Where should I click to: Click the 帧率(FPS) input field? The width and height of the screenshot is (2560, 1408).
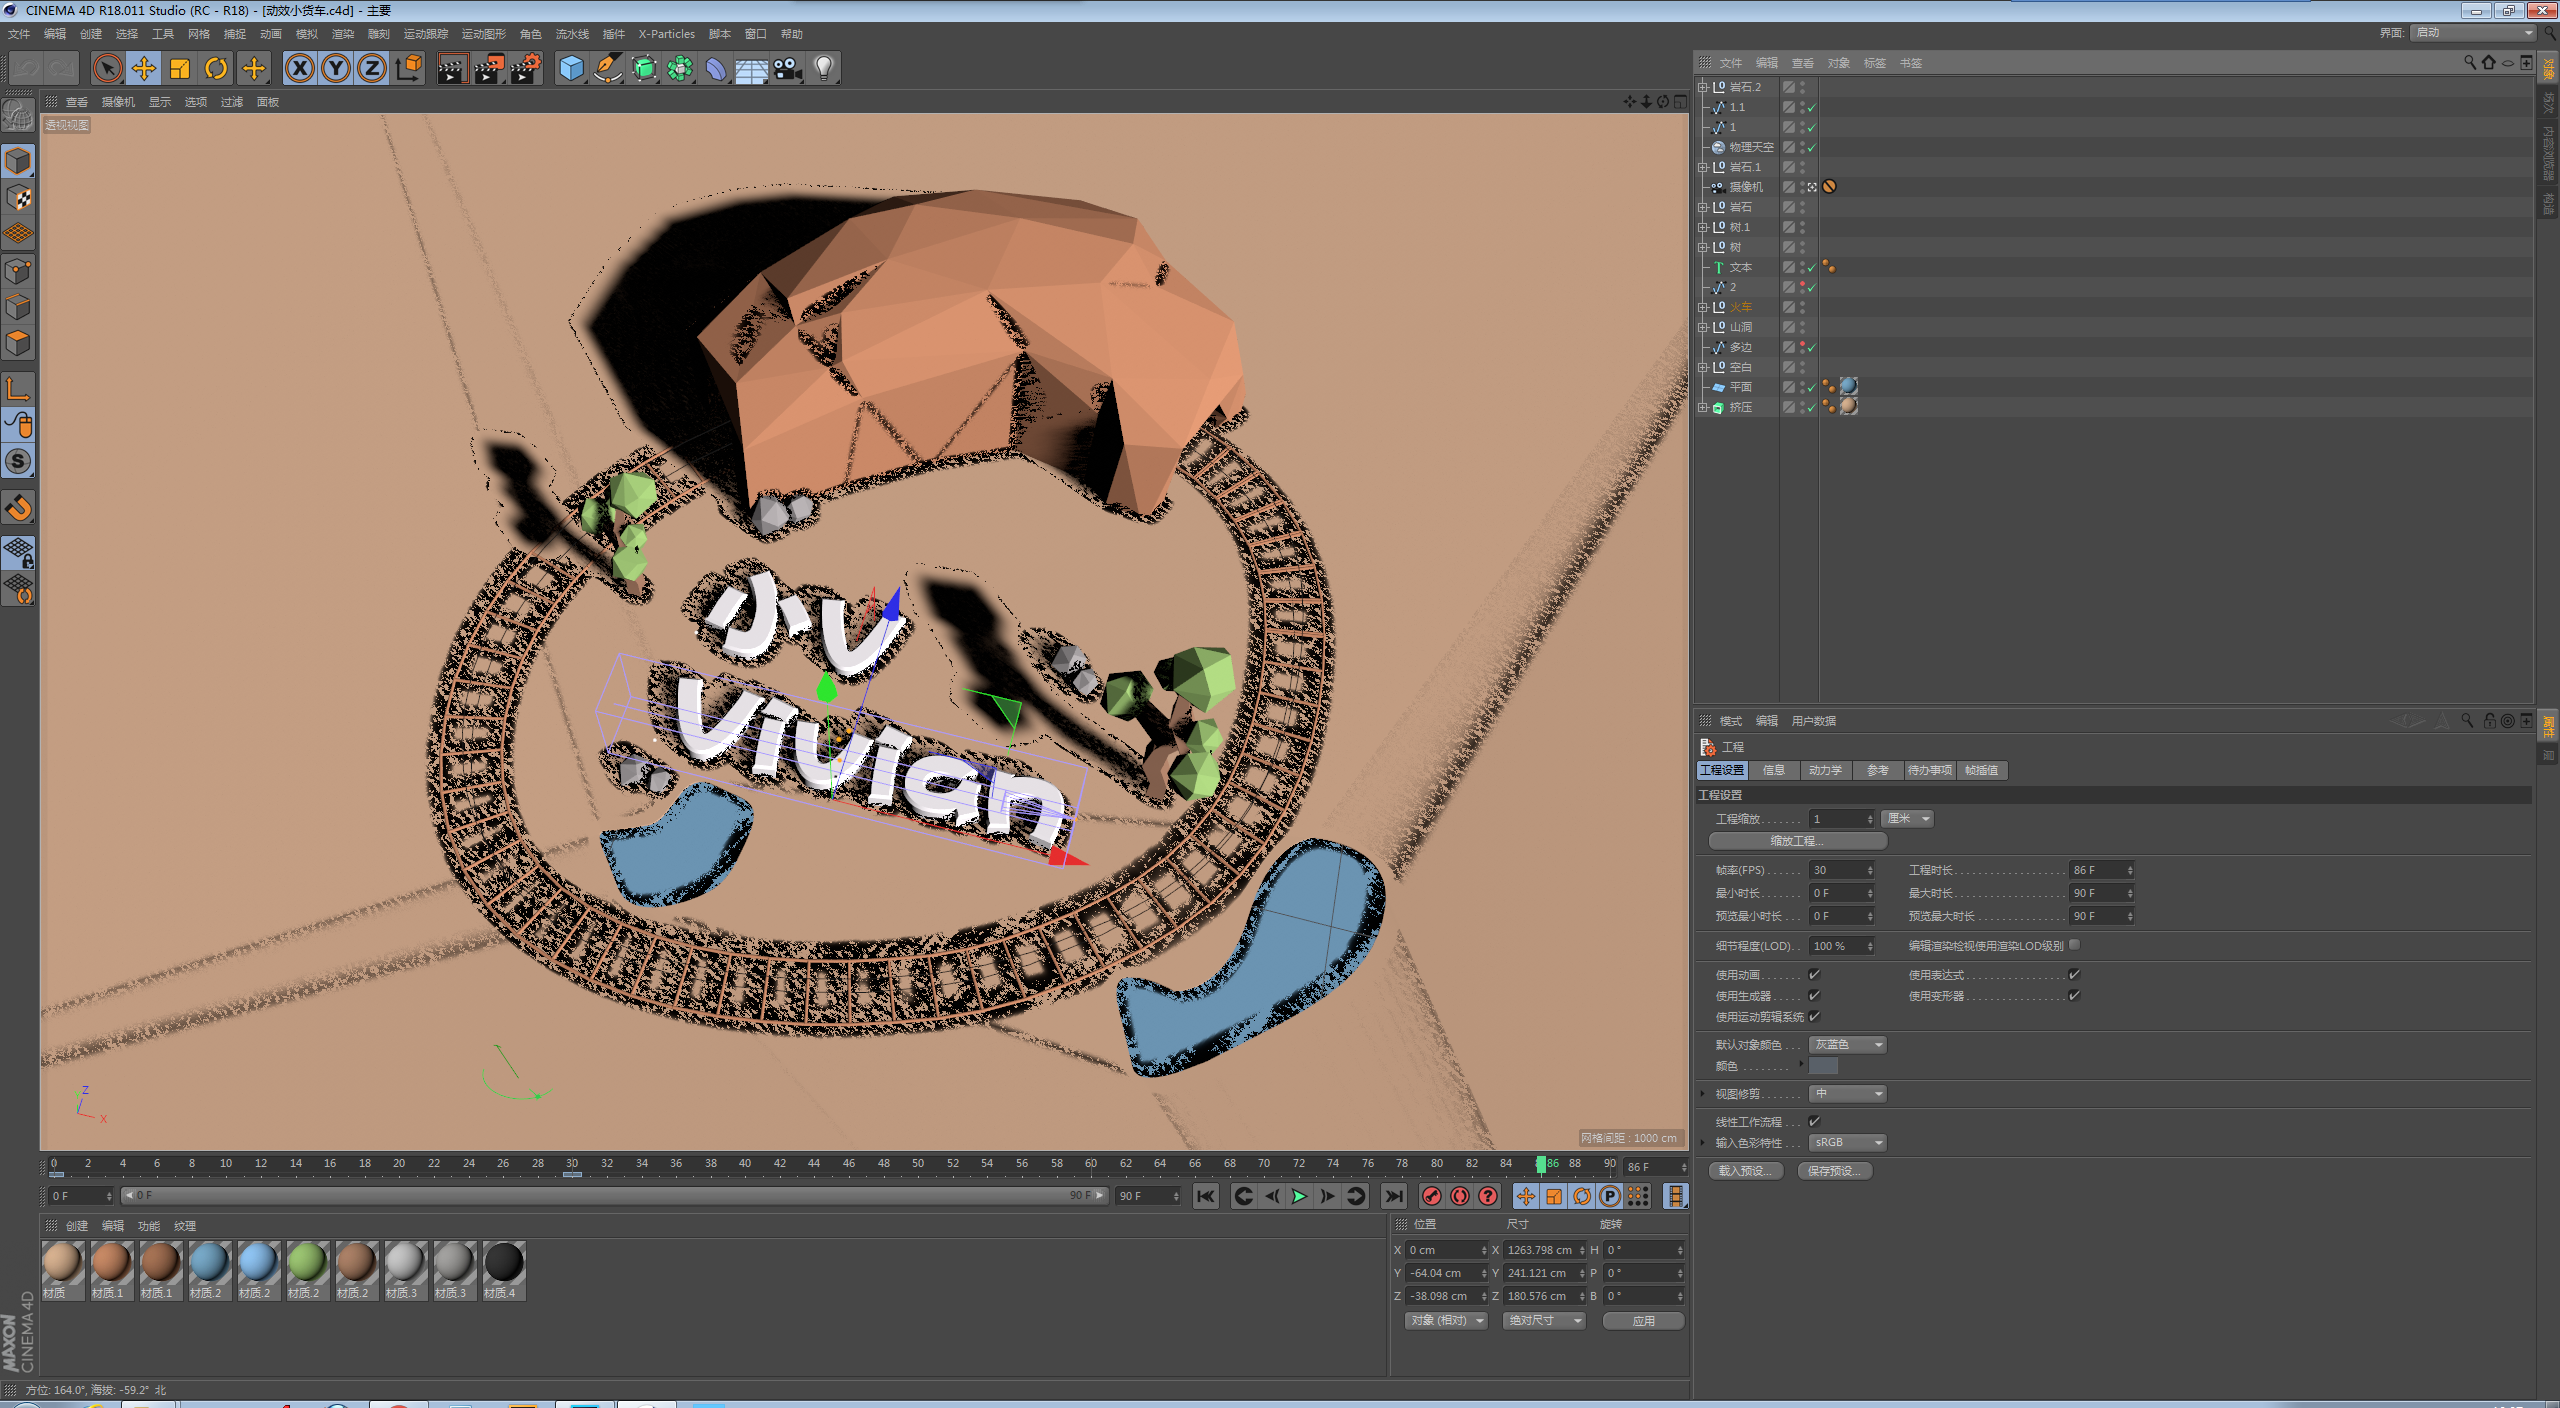1842,870
